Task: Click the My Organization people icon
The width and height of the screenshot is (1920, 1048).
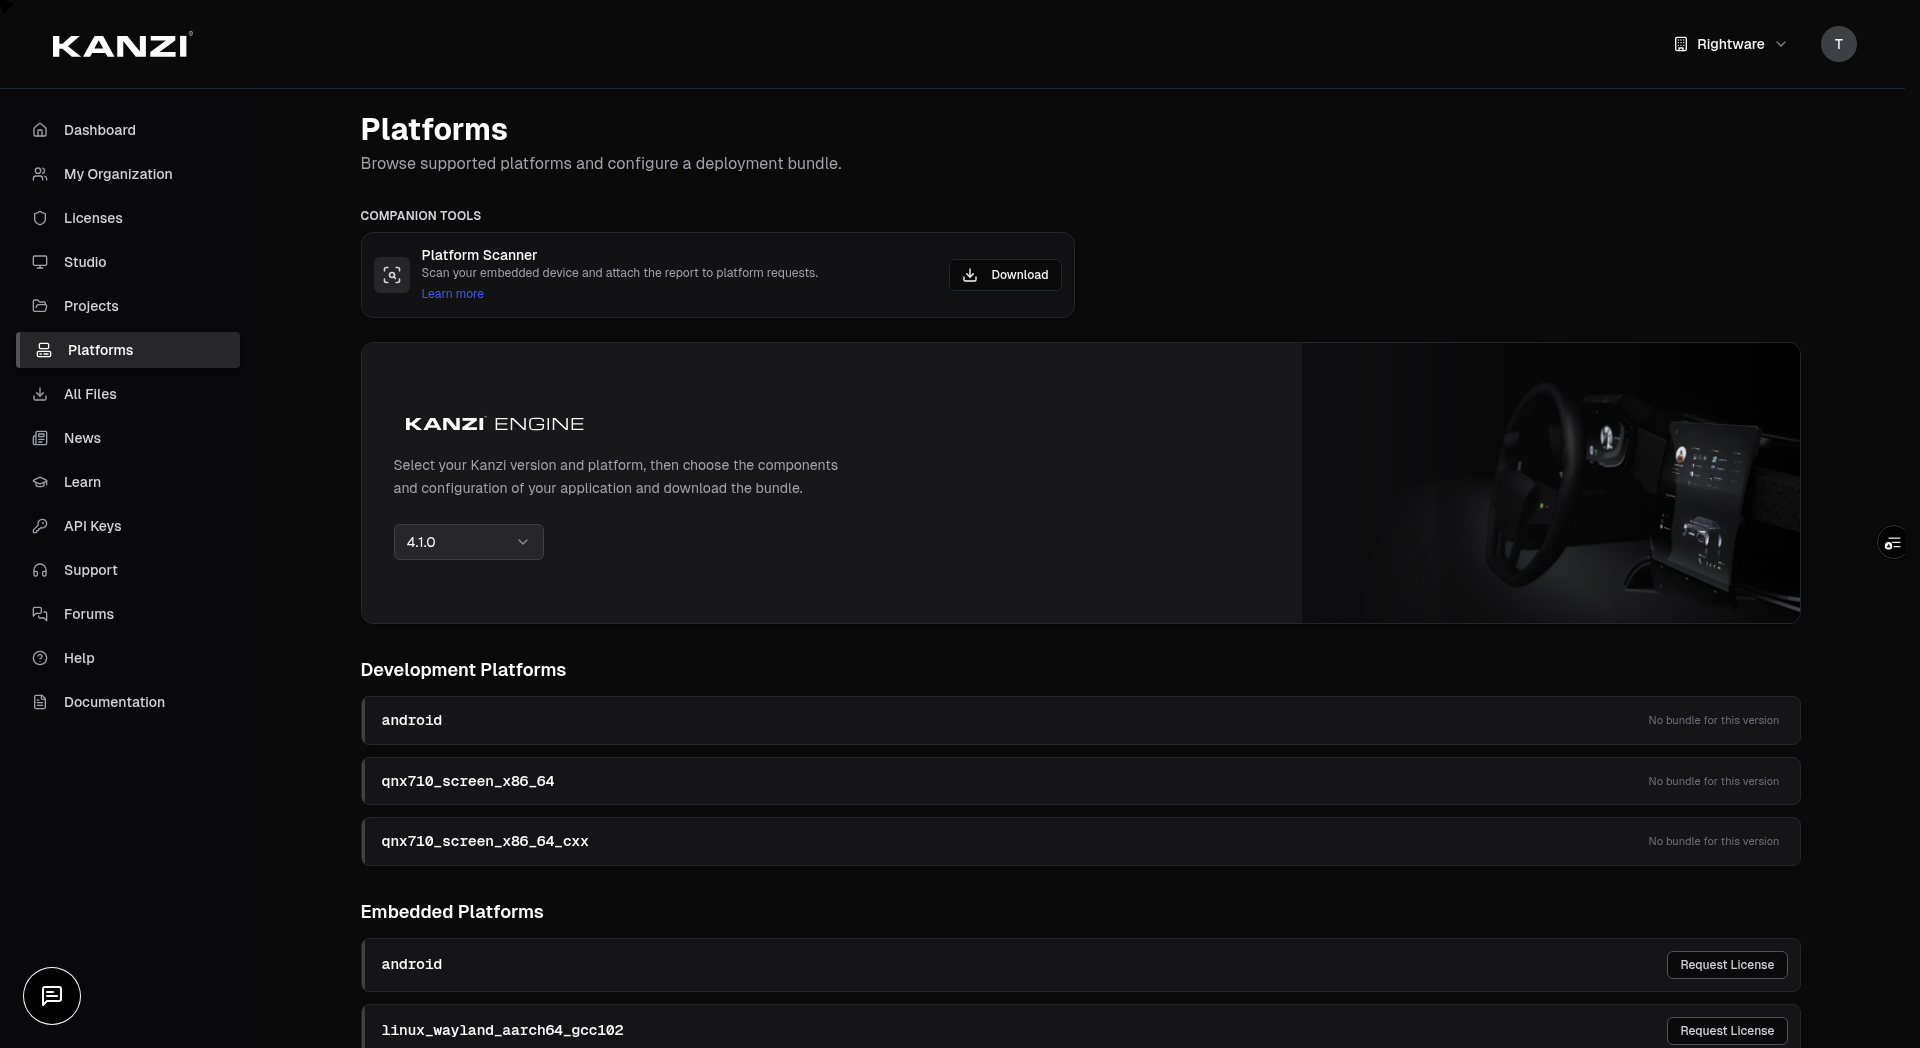Action: [x=40, y=174]
